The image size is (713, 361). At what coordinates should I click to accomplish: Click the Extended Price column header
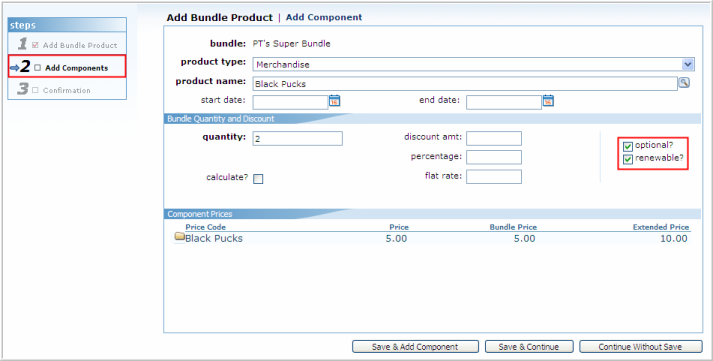(x=661, y=227)
